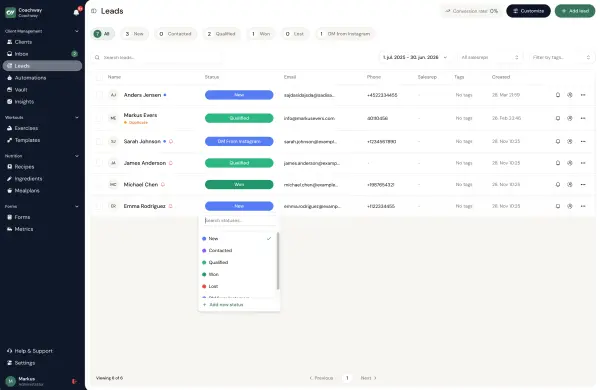Log out using icon beside Markus profile
This screenshot has width=600, height=390.
pyautogui.click(x=74, y=381)
